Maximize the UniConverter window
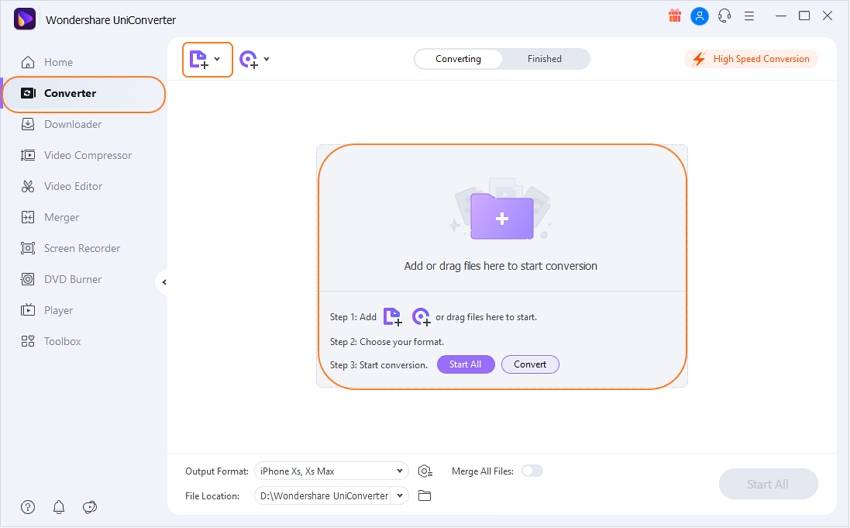The image size is (850, 528). pos(804,16)
